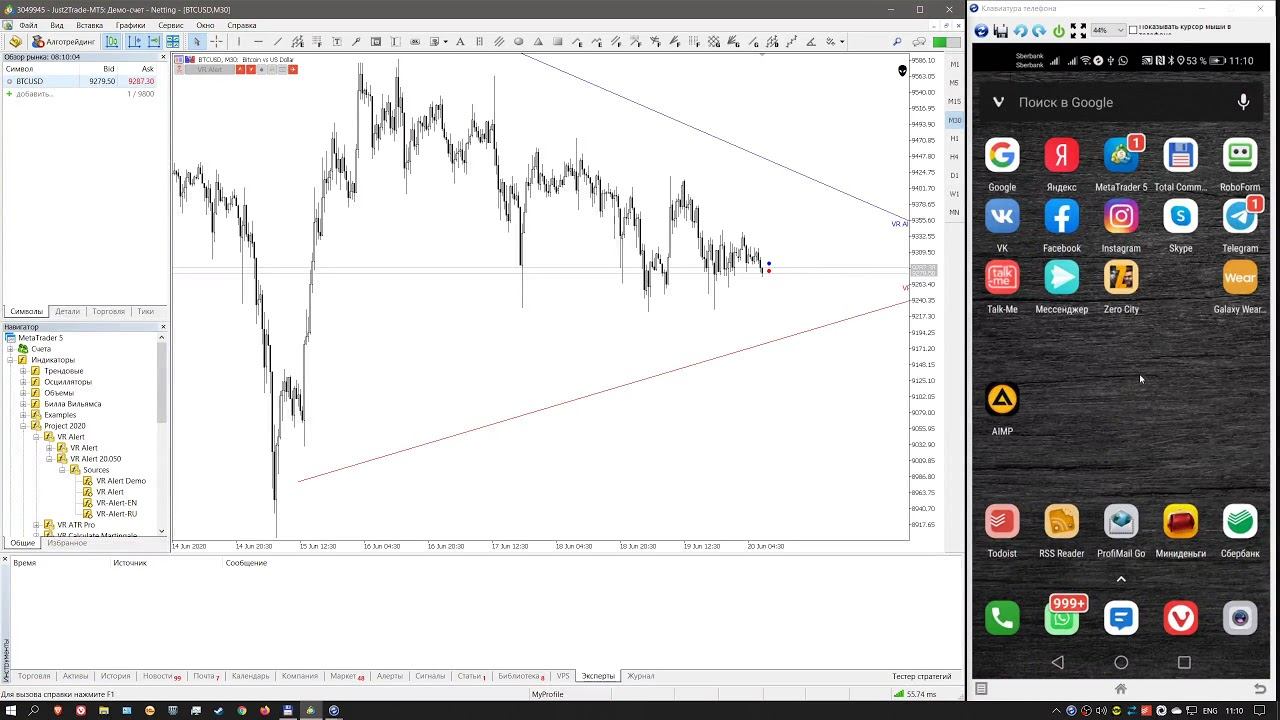Switch chart timeframe to D1
Screen dimensions: 1280x720
point(954,176)
